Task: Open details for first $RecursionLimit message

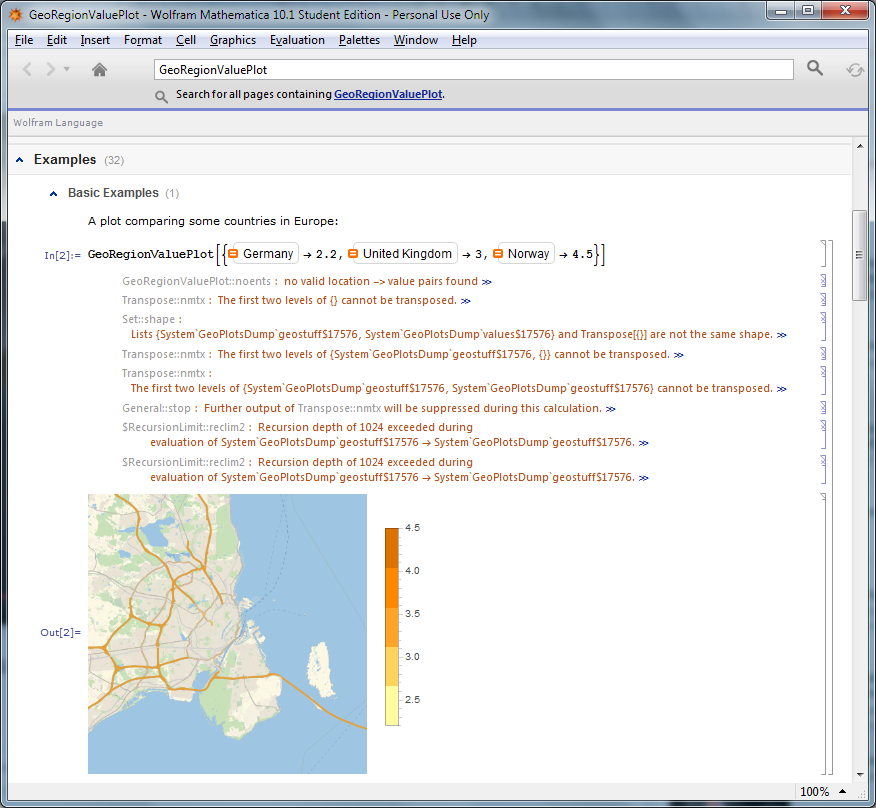Action: pos(644,443)
